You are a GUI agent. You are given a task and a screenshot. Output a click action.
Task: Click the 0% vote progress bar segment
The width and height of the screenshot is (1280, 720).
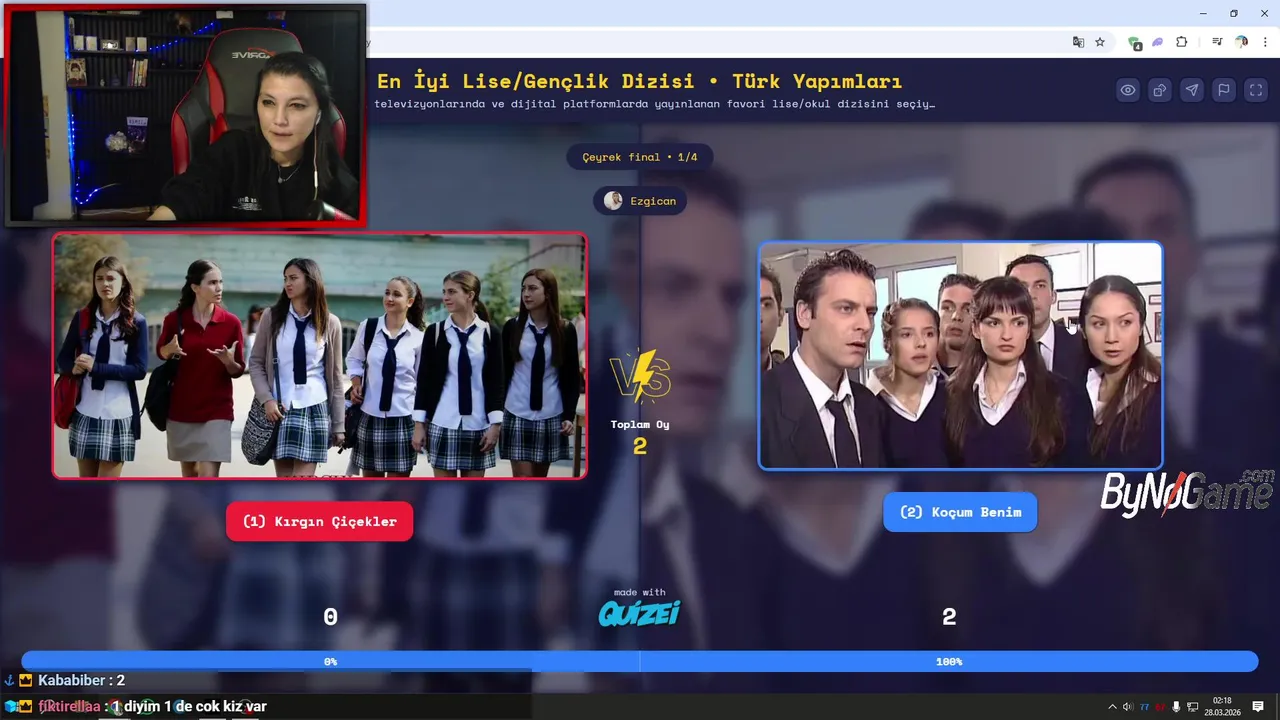[331, 662]
